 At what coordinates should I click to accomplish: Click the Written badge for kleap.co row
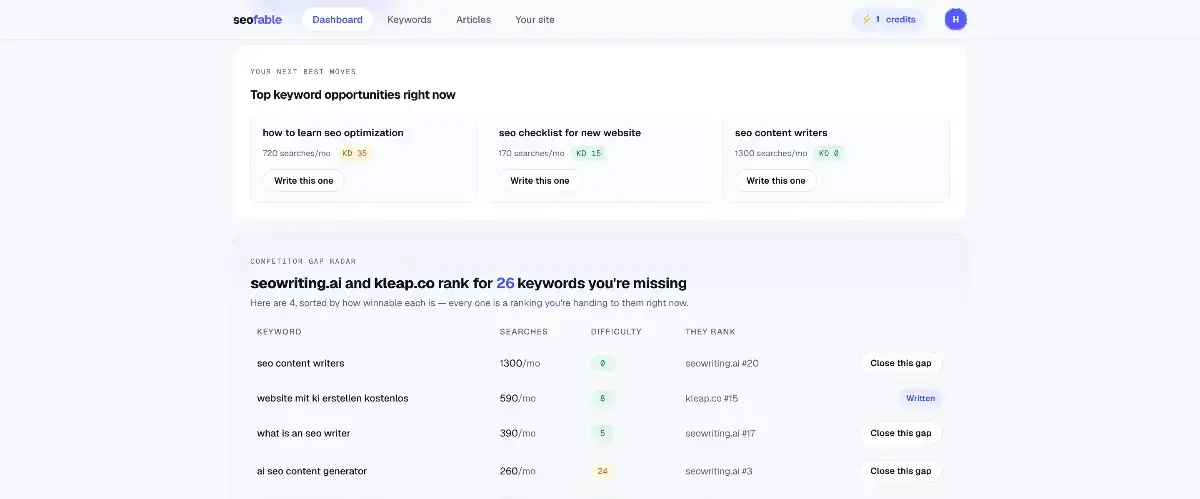click(921, 398)
